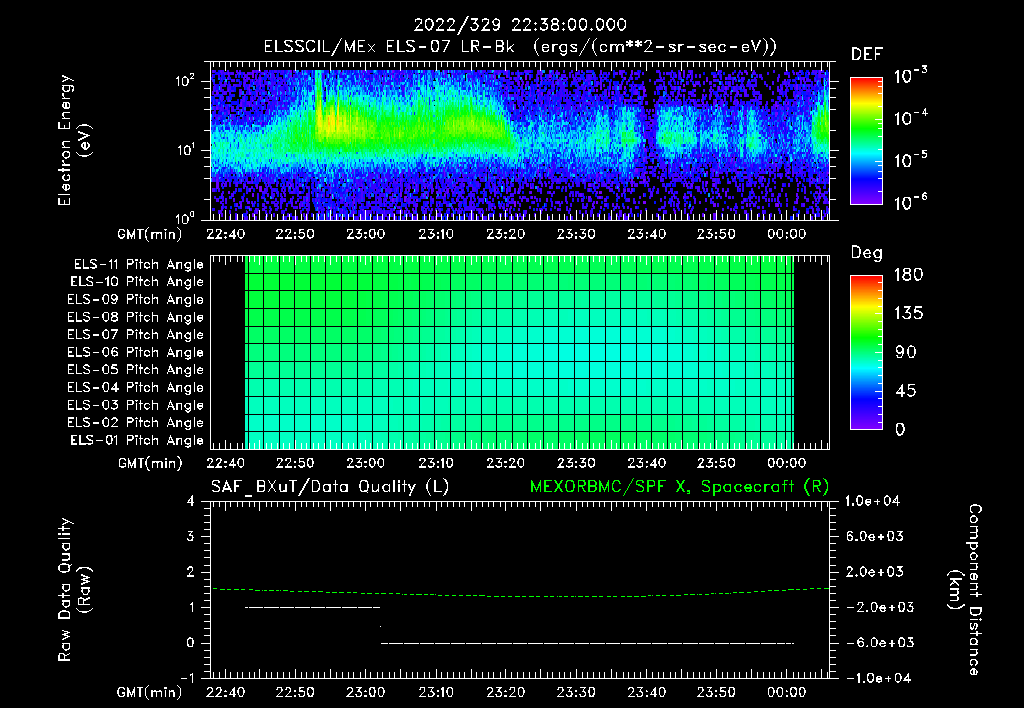Click the green dashed spacecraft X trace
Image resolution: width=1024 pixels, height=708 pixels.
click(520, 593)
